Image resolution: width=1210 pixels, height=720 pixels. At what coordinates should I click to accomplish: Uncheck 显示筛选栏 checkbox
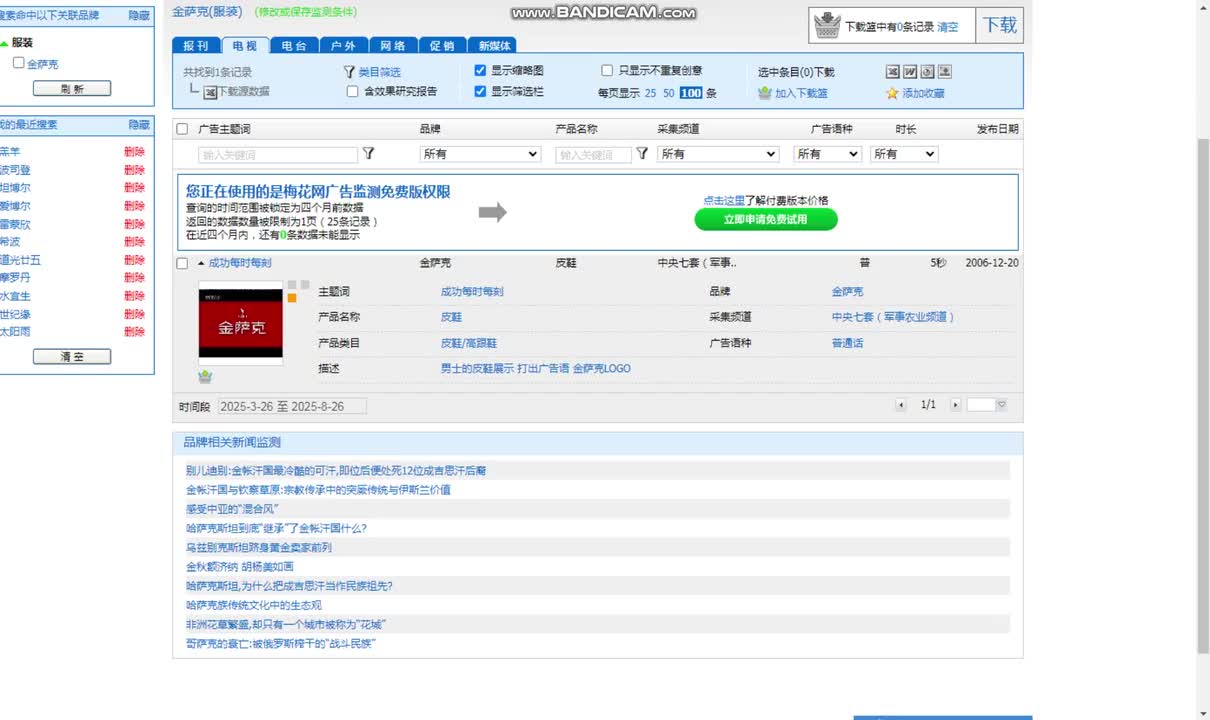click(480, 91)
